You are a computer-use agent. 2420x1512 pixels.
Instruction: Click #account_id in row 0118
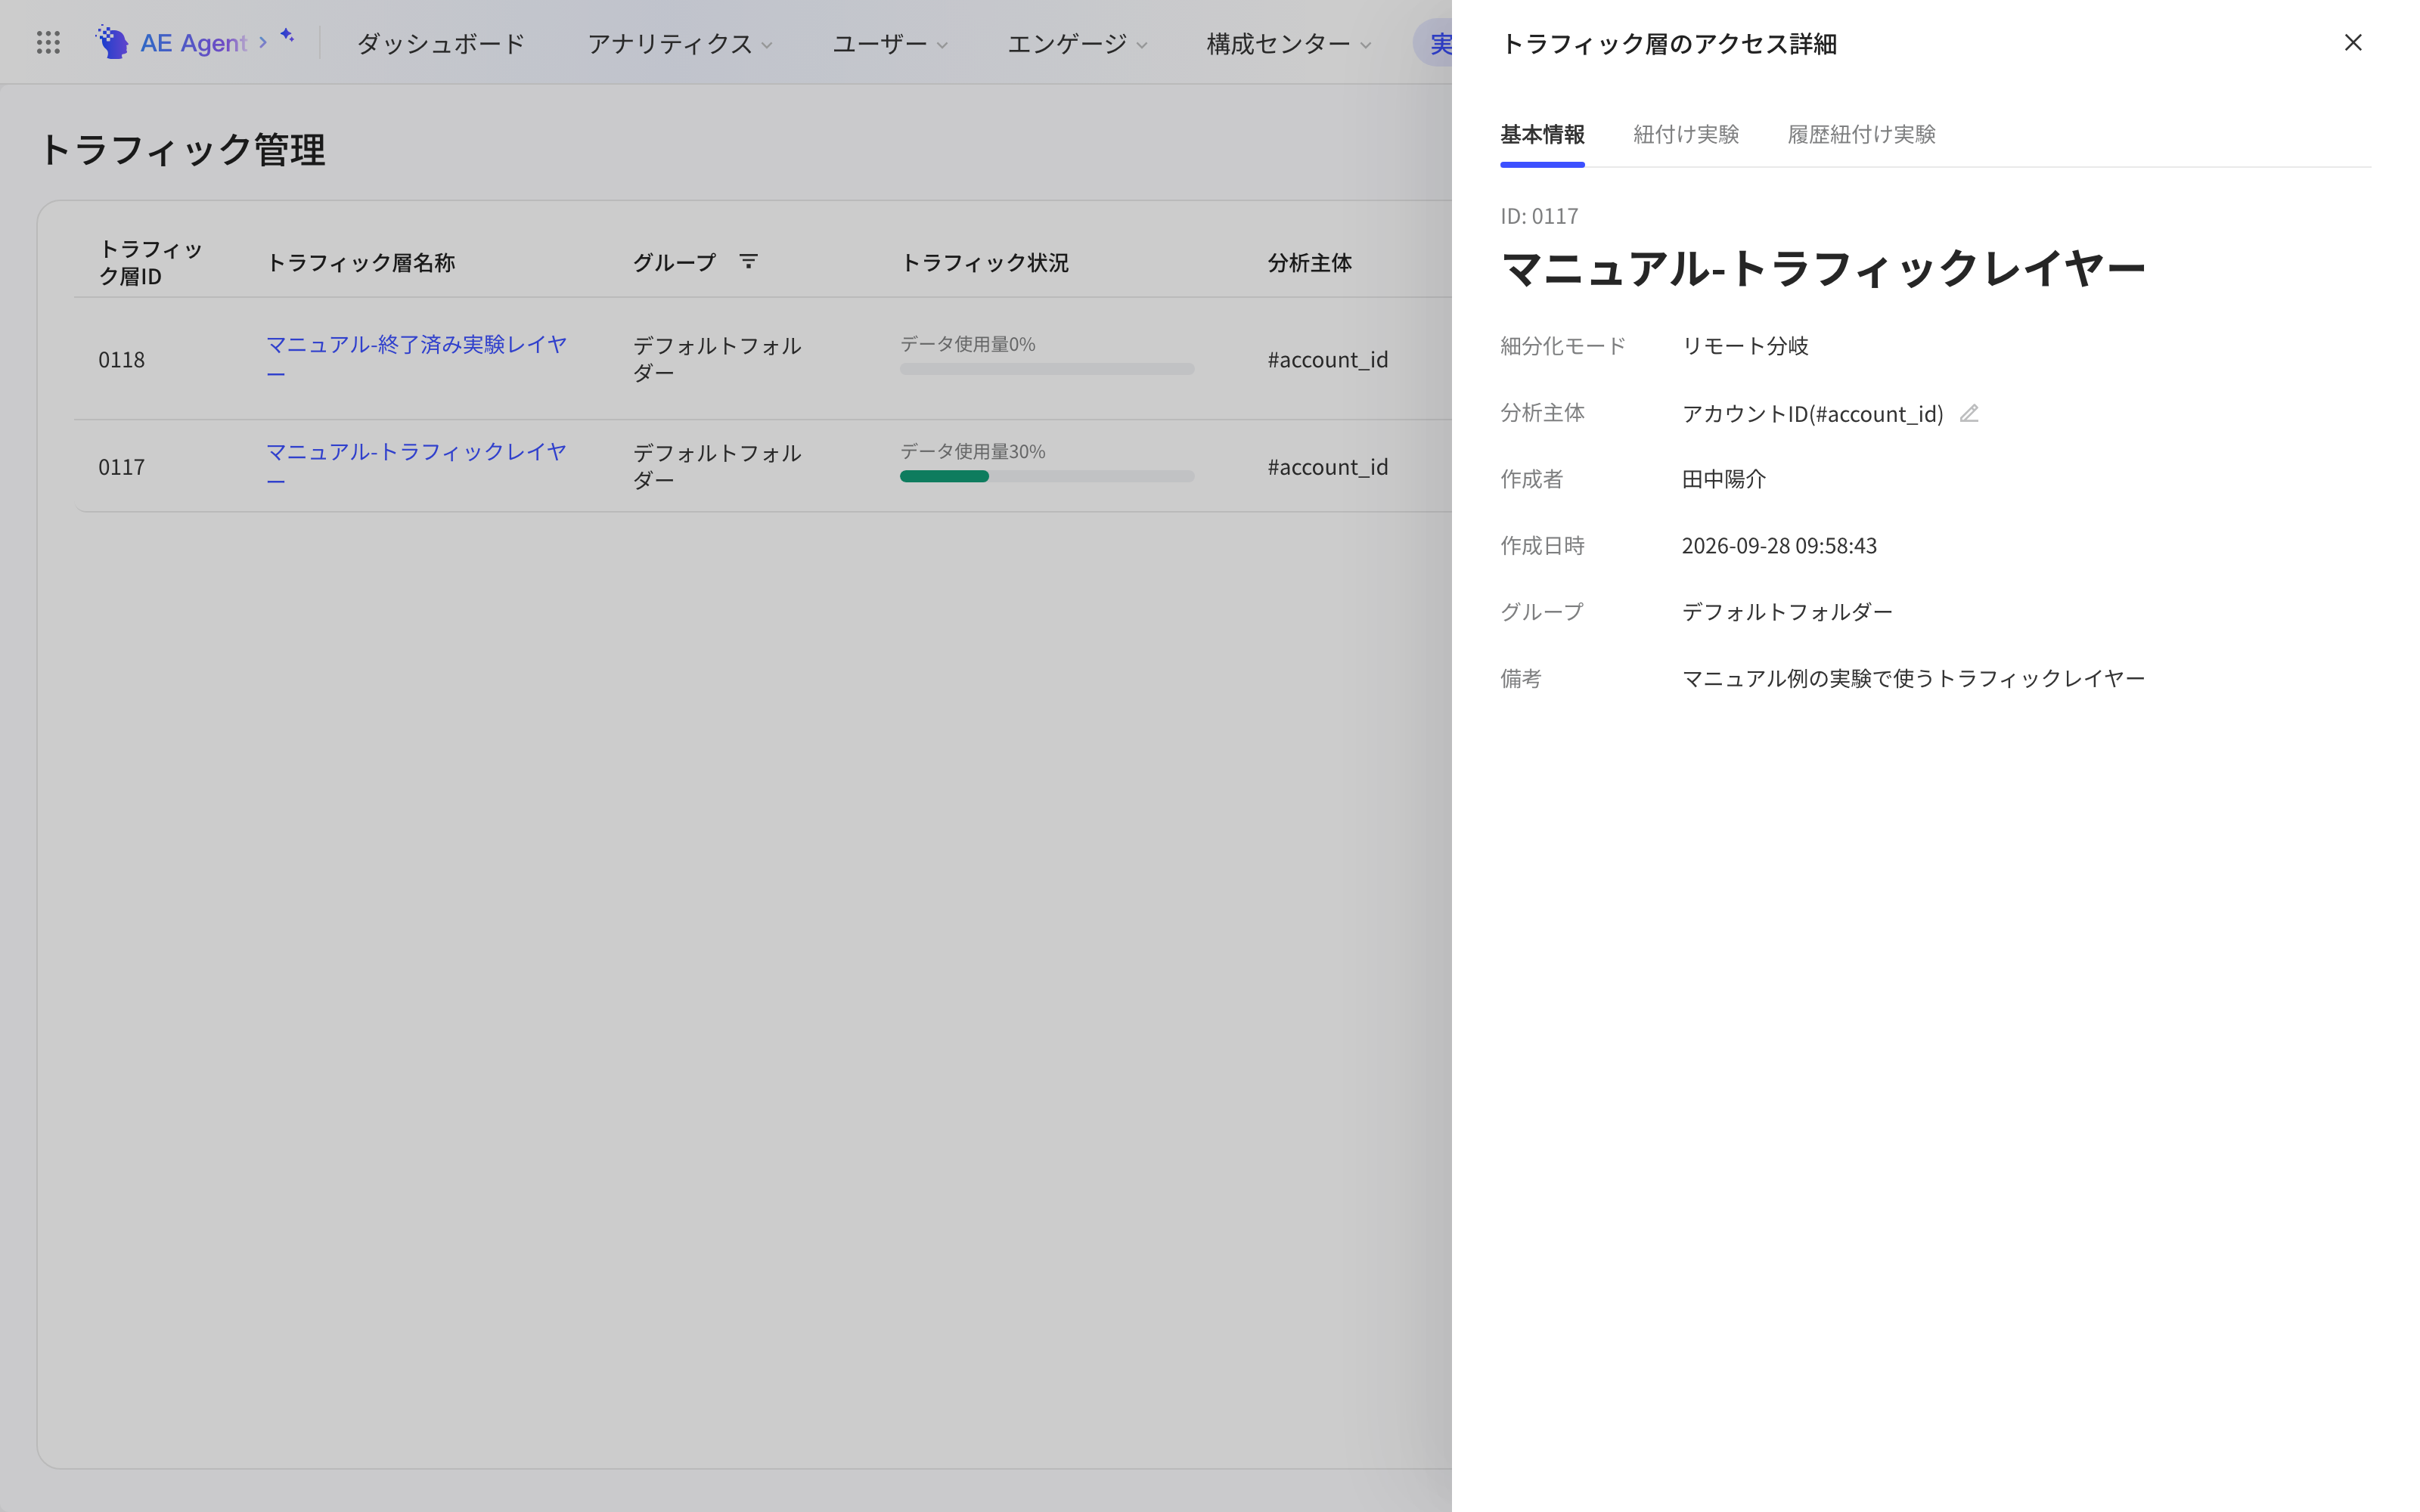1327,360
